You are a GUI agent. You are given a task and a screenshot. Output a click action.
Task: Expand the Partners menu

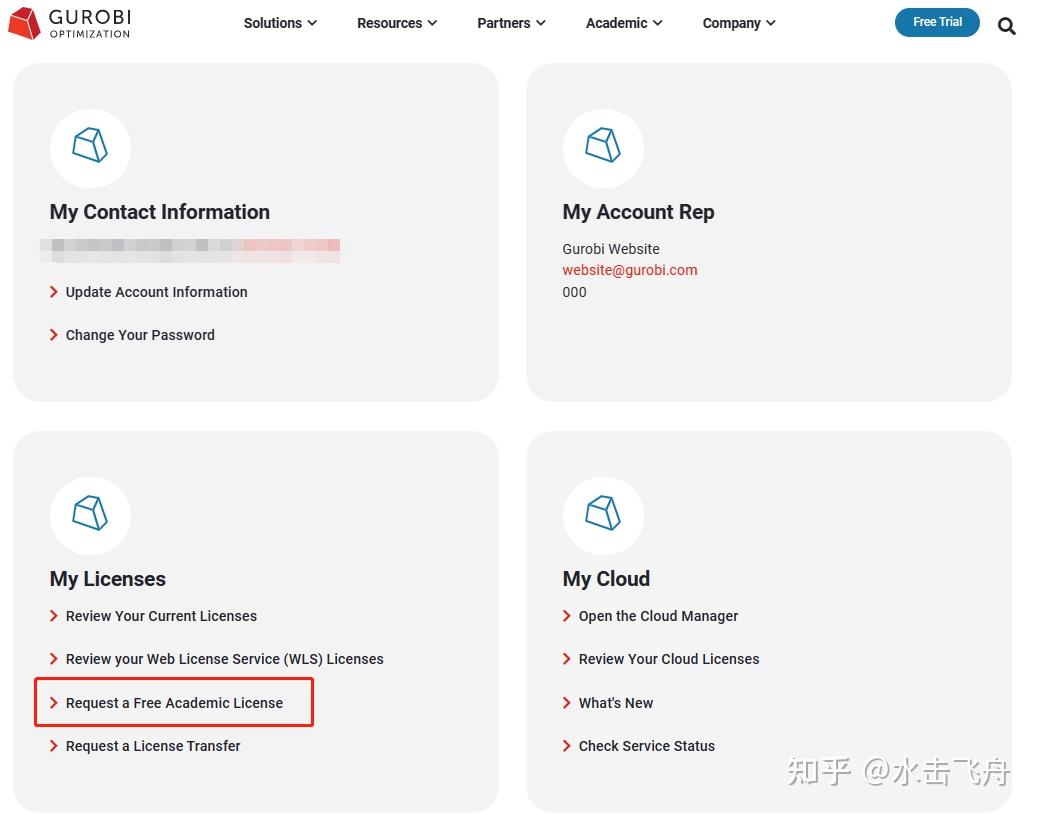(x=511, y=23)
